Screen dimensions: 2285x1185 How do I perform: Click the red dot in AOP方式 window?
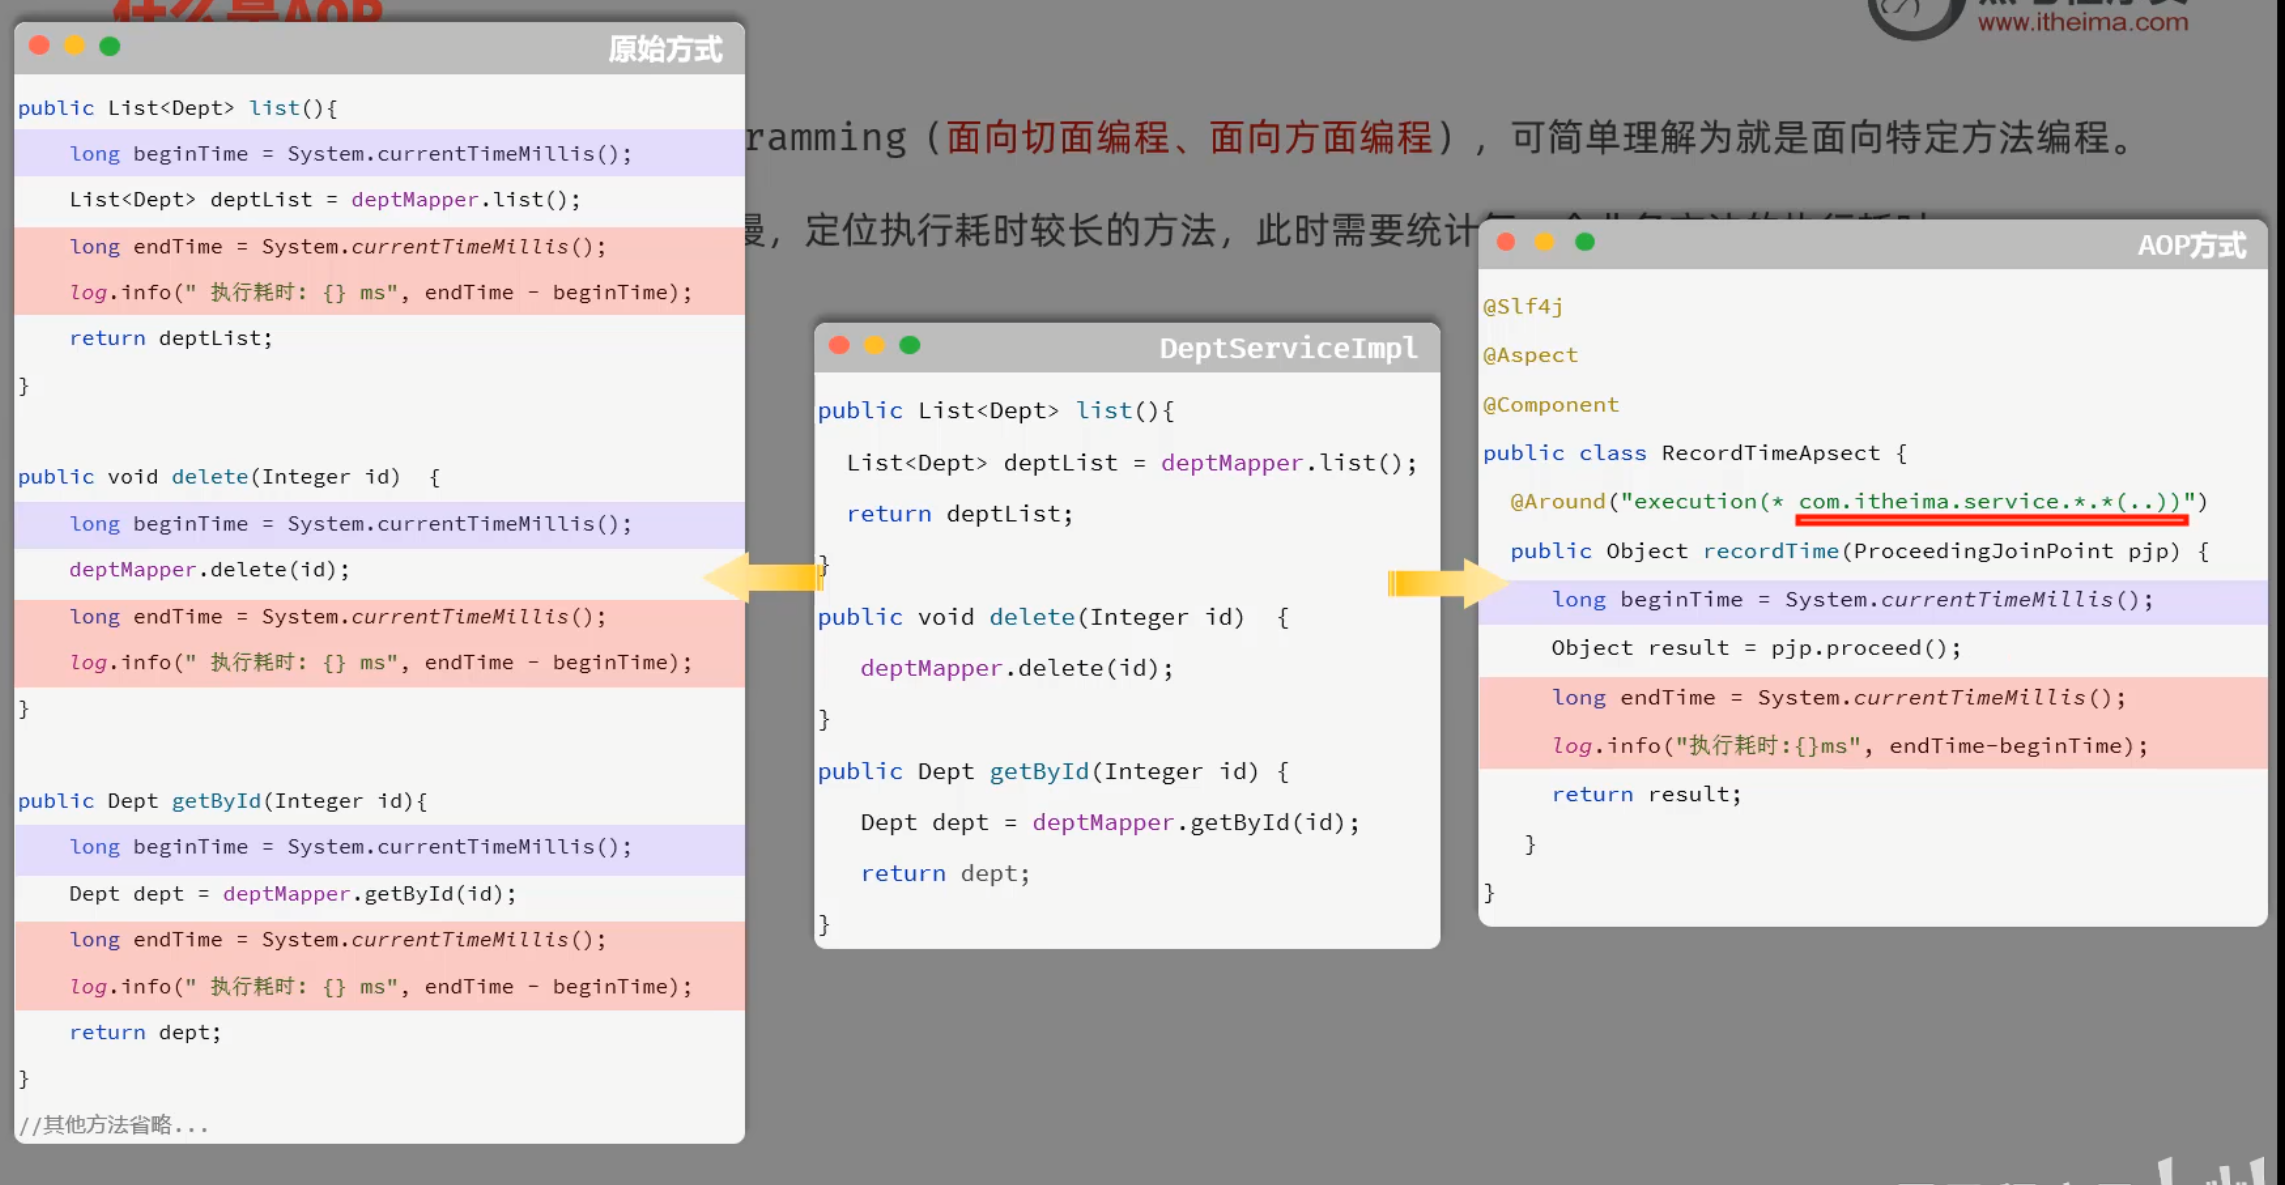[x=1506, y=243]
